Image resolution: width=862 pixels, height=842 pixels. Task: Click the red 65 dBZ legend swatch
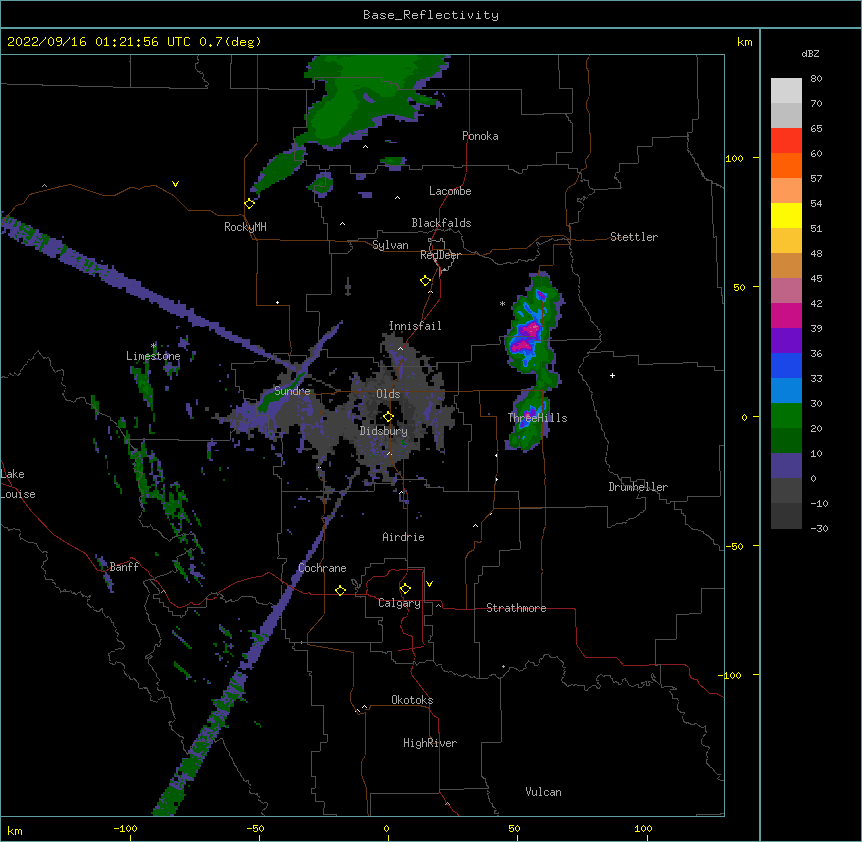pos(786,141)
